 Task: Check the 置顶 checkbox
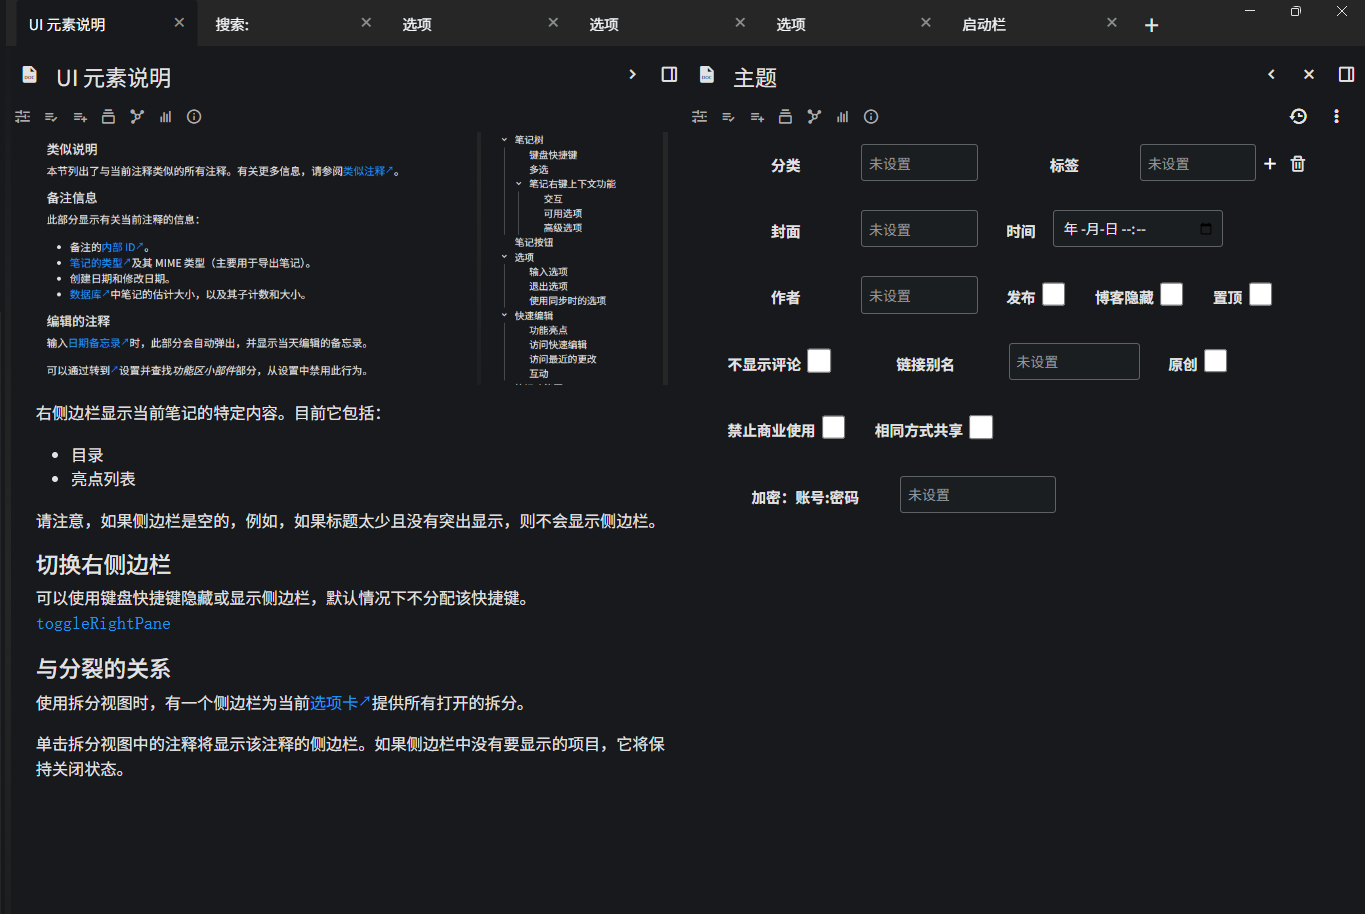tap(1261, 295)
